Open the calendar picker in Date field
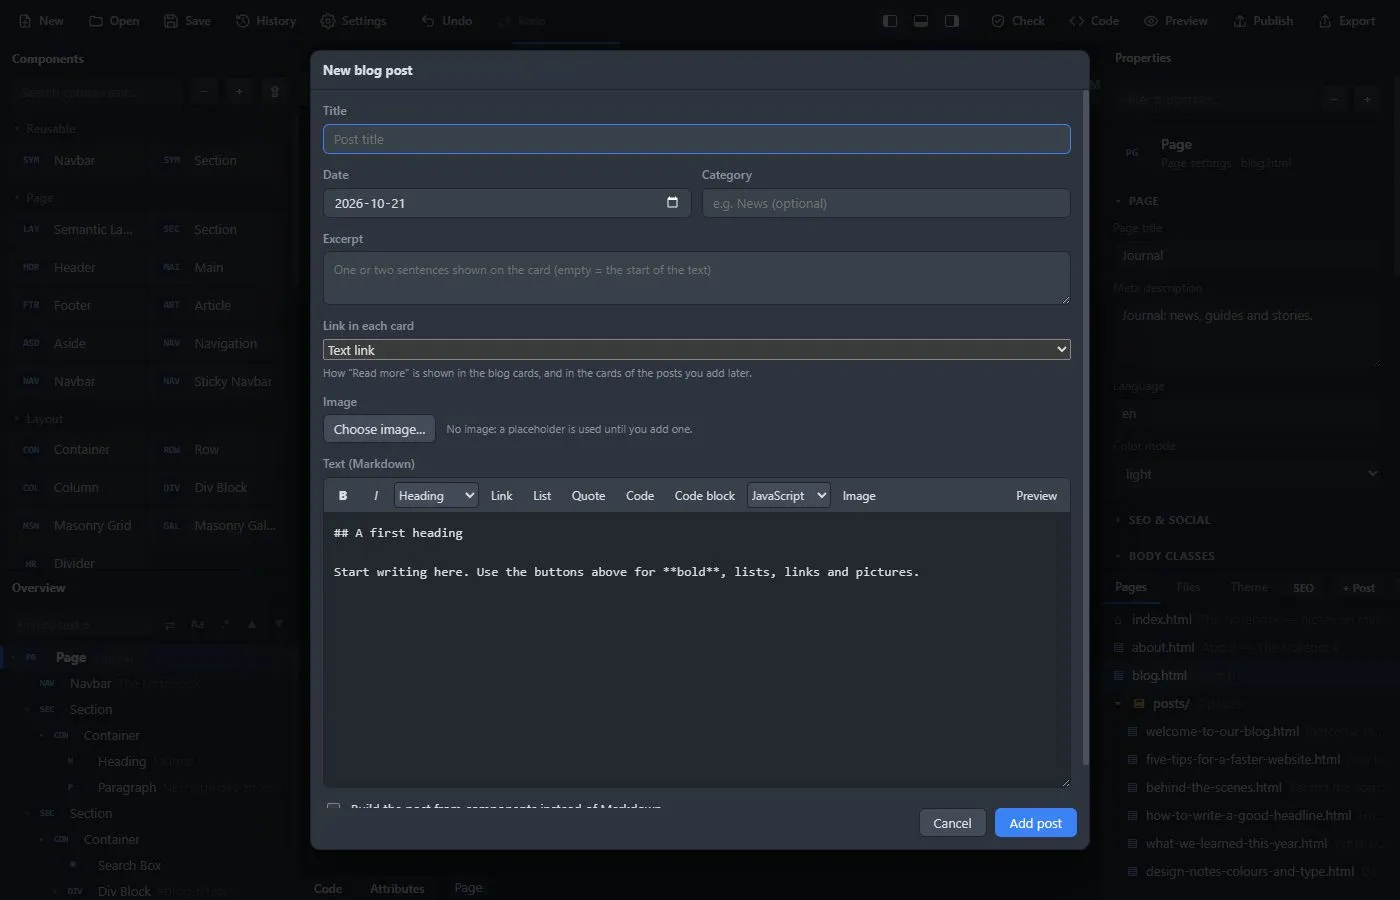The width and height of the screenshot is (1400, 900). pyautogui.click(x=672, y=202)
